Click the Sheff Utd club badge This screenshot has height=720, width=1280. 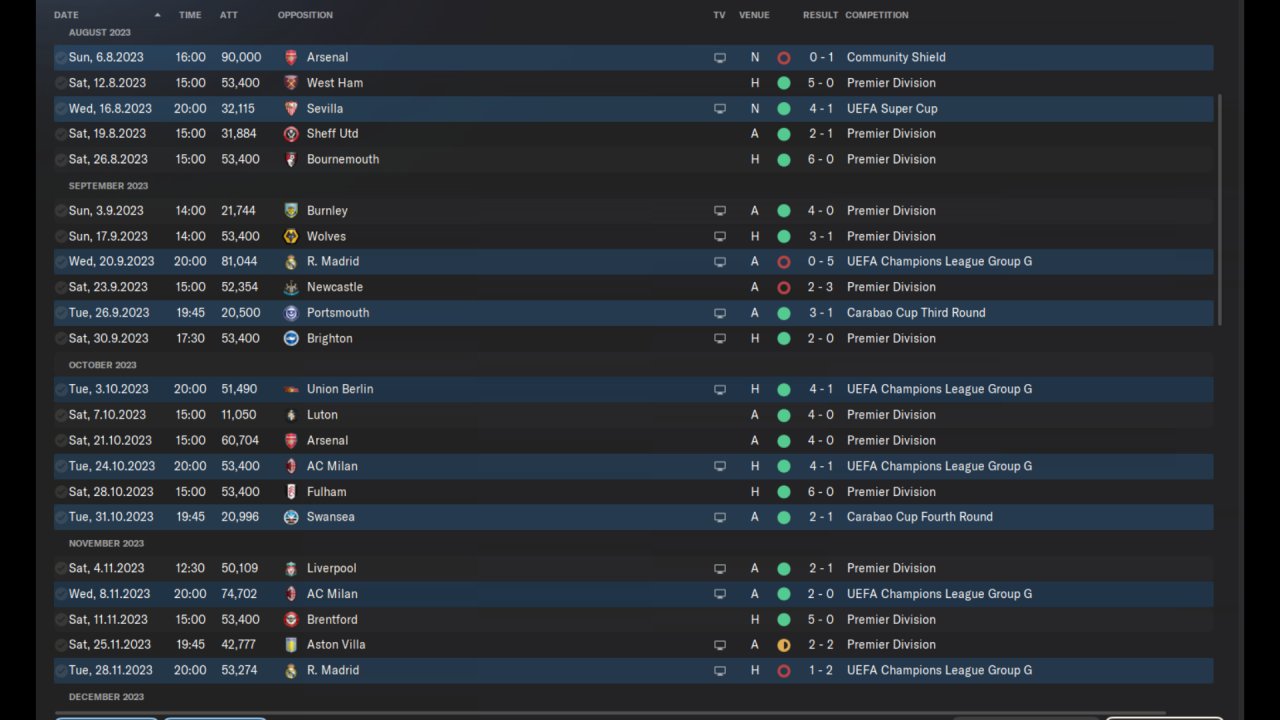pyautogui.click(x=291, y=134)
